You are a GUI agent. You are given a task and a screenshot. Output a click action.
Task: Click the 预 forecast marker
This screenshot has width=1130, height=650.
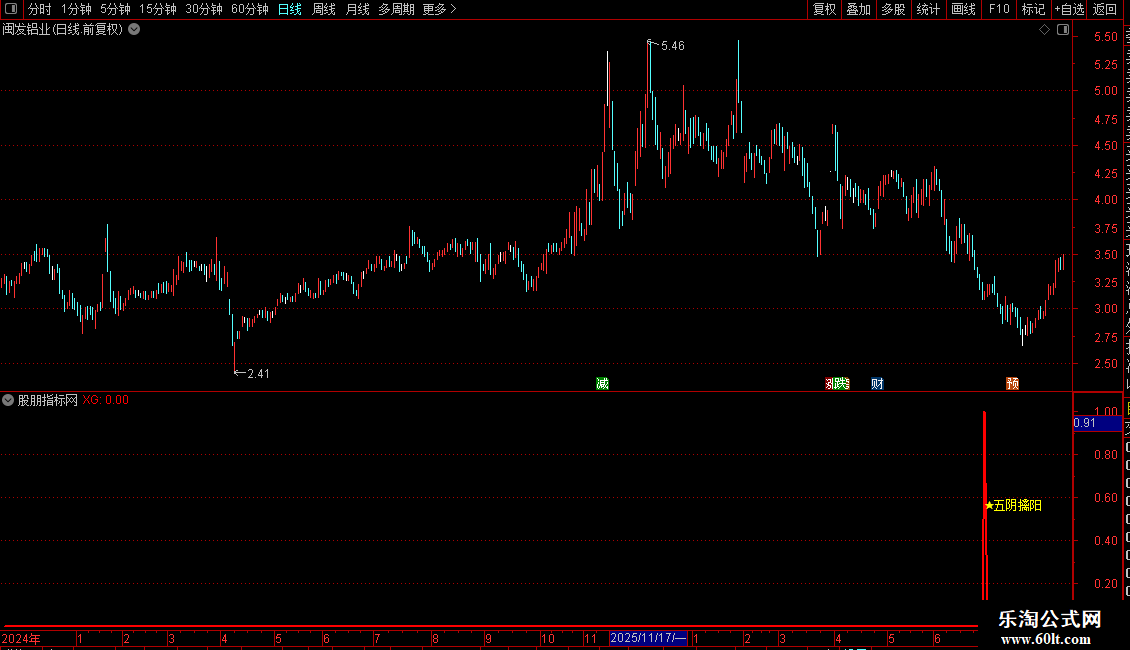tap(1013, 383)
